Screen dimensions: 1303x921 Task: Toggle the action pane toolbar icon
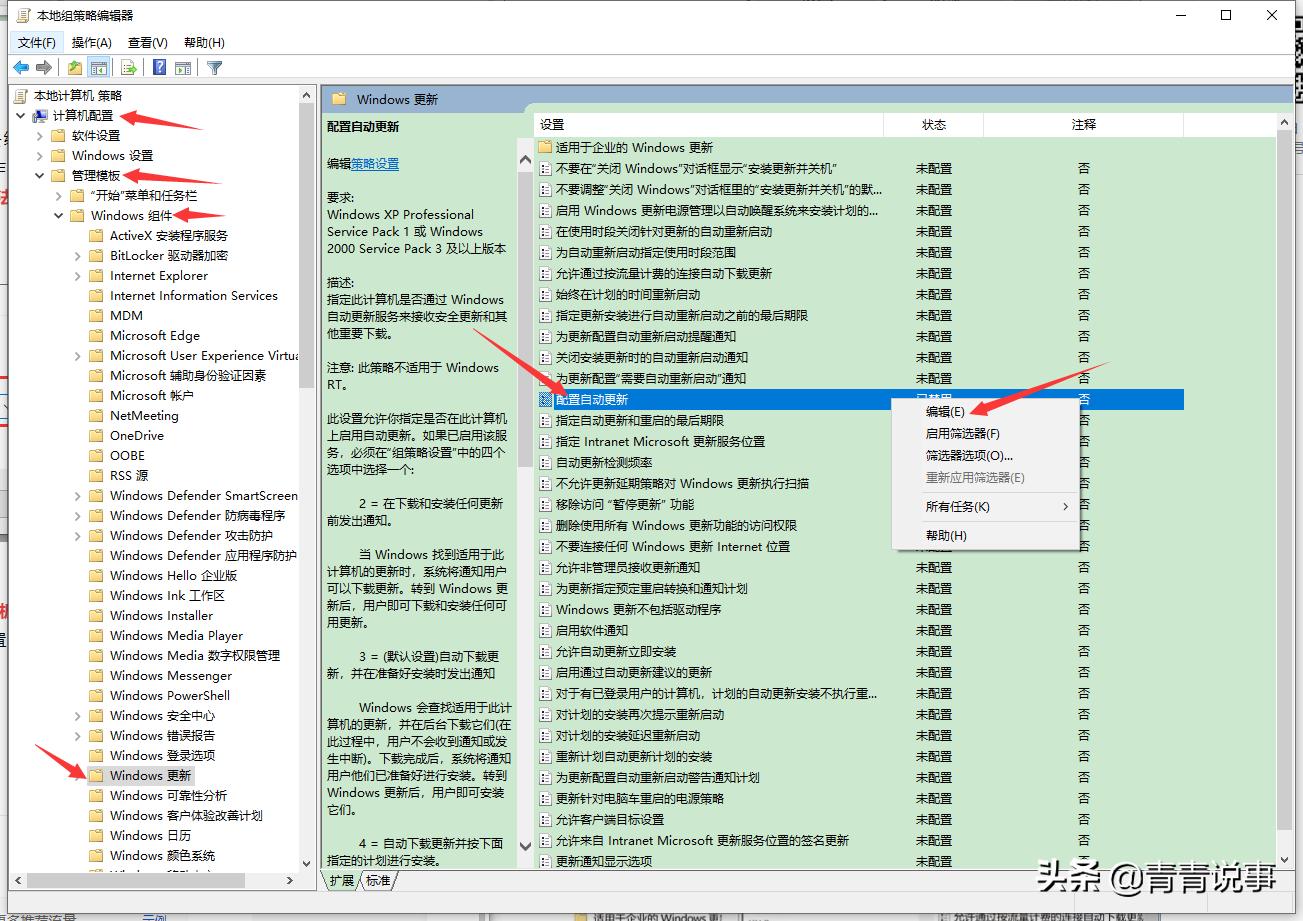click(184, 67)
